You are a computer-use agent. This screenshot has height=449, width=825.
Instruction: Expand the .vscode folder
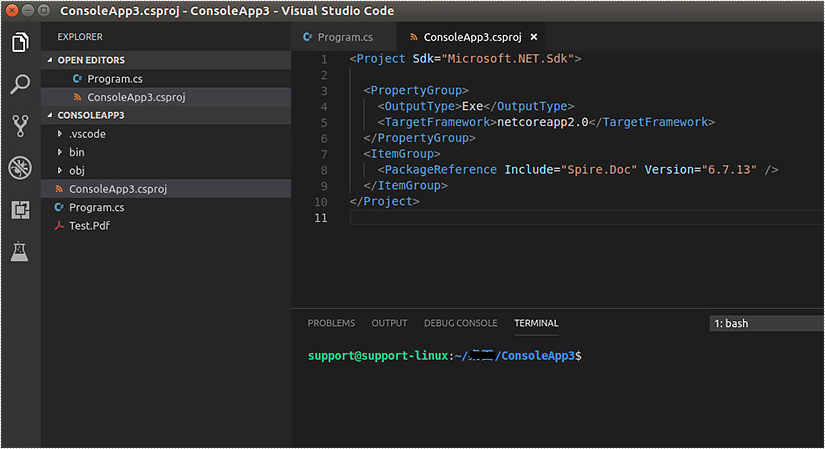coord(59,134)
